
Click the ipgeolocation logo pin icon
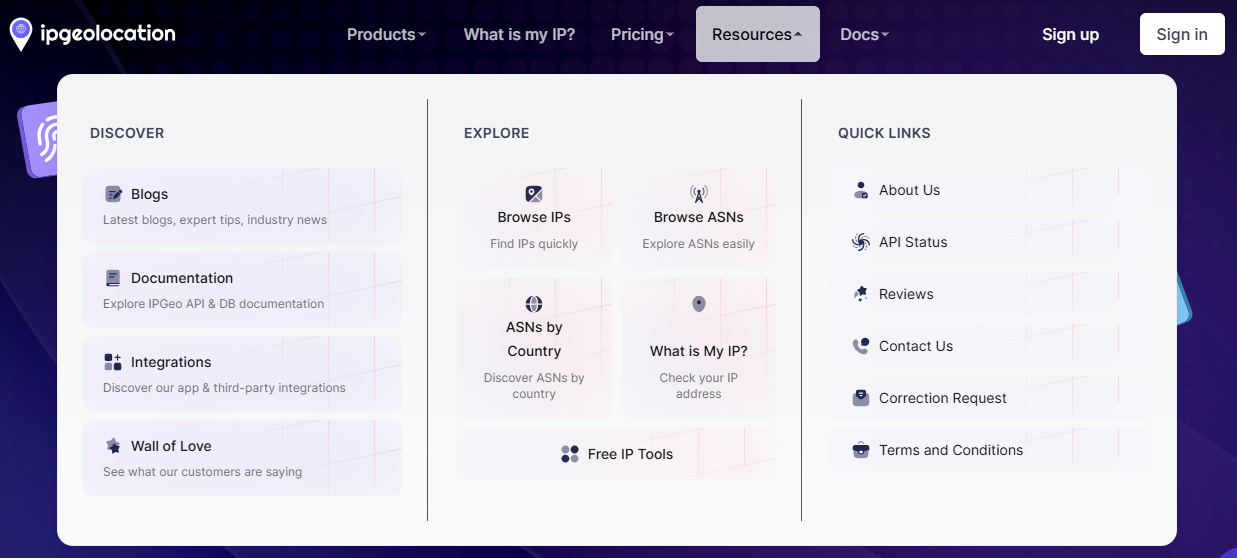pyautogui.click(x=20, y=34)
